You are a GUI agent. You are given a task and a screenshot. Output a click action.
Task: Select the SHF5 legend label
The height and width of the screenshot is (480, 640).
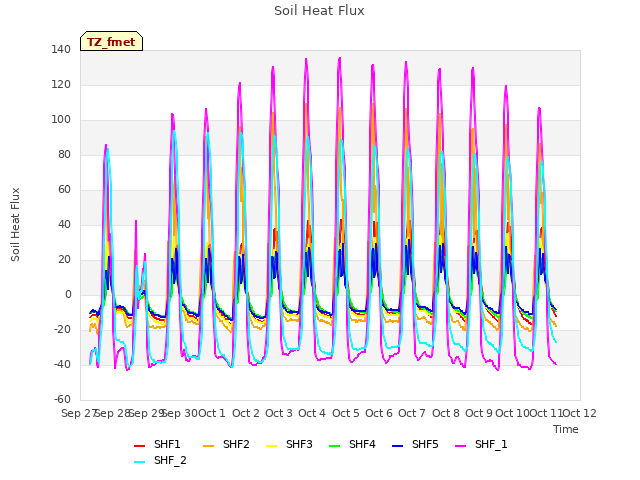pos(425,444)
